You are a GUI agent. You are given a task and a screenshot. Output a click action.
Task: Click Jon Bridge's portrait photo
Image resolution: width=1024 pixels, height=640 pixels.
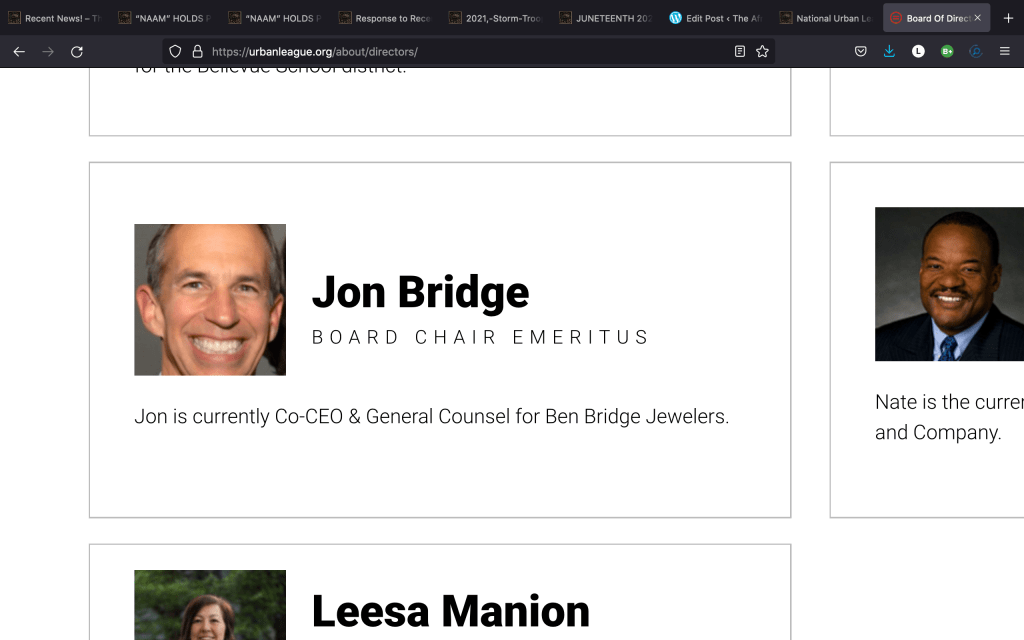click(x=210, y=300)
